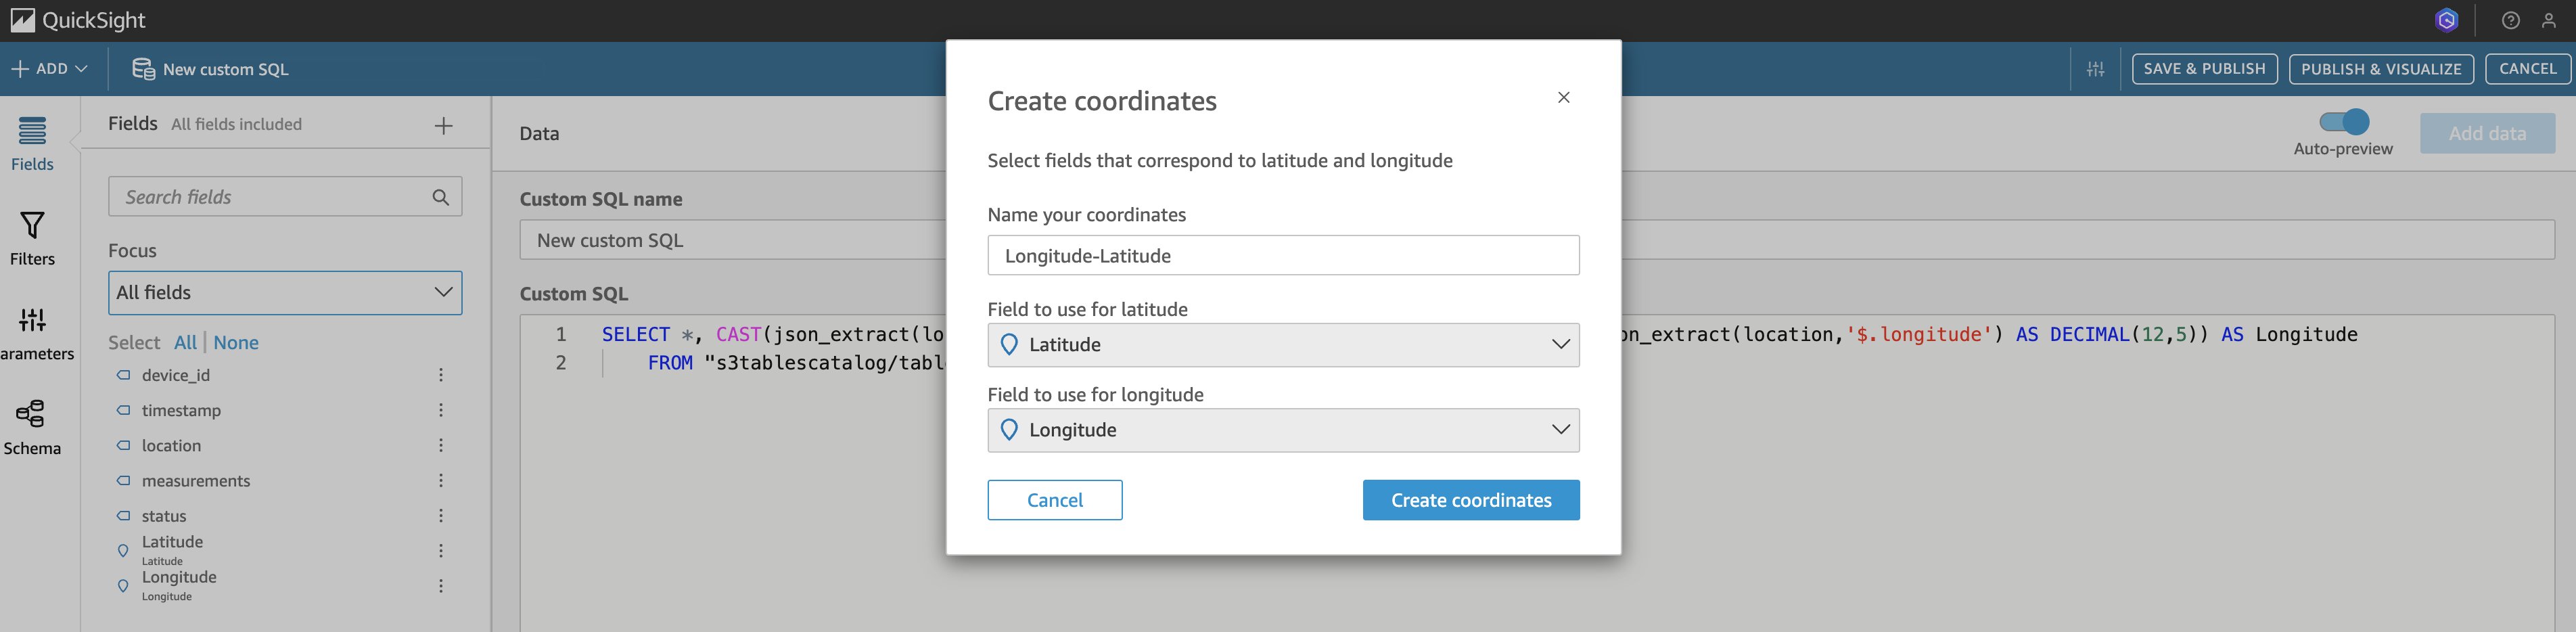Open the ADD menu
Viewport: 2576px width, 632px height.
coord(50,69)
